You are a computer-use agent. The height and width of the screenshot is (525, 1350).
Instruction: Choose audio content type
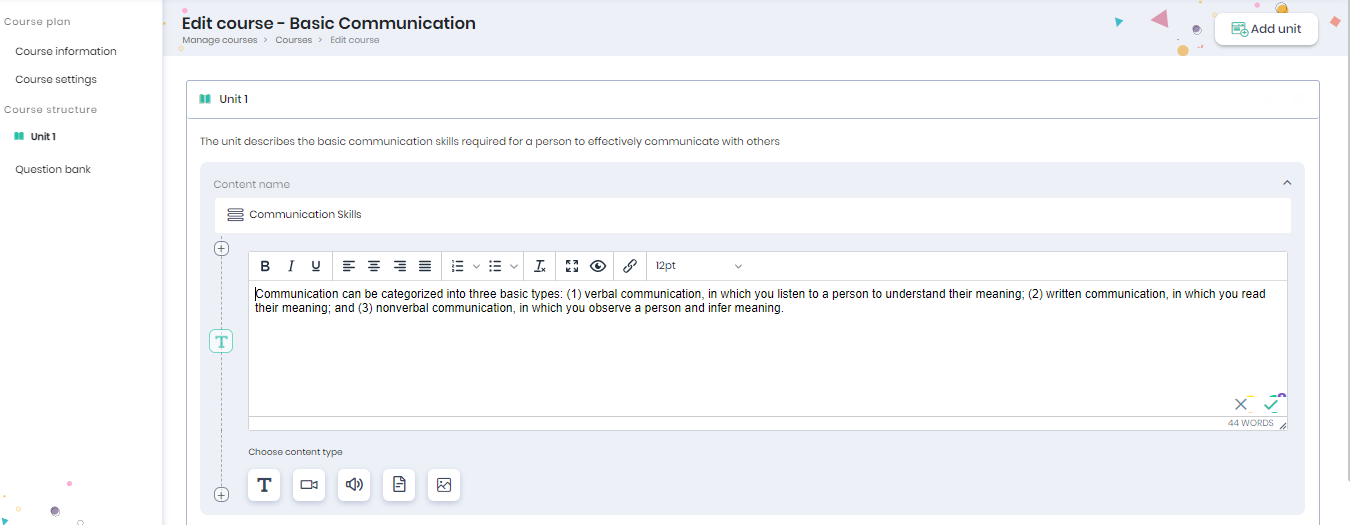click(x=354, y=485)
